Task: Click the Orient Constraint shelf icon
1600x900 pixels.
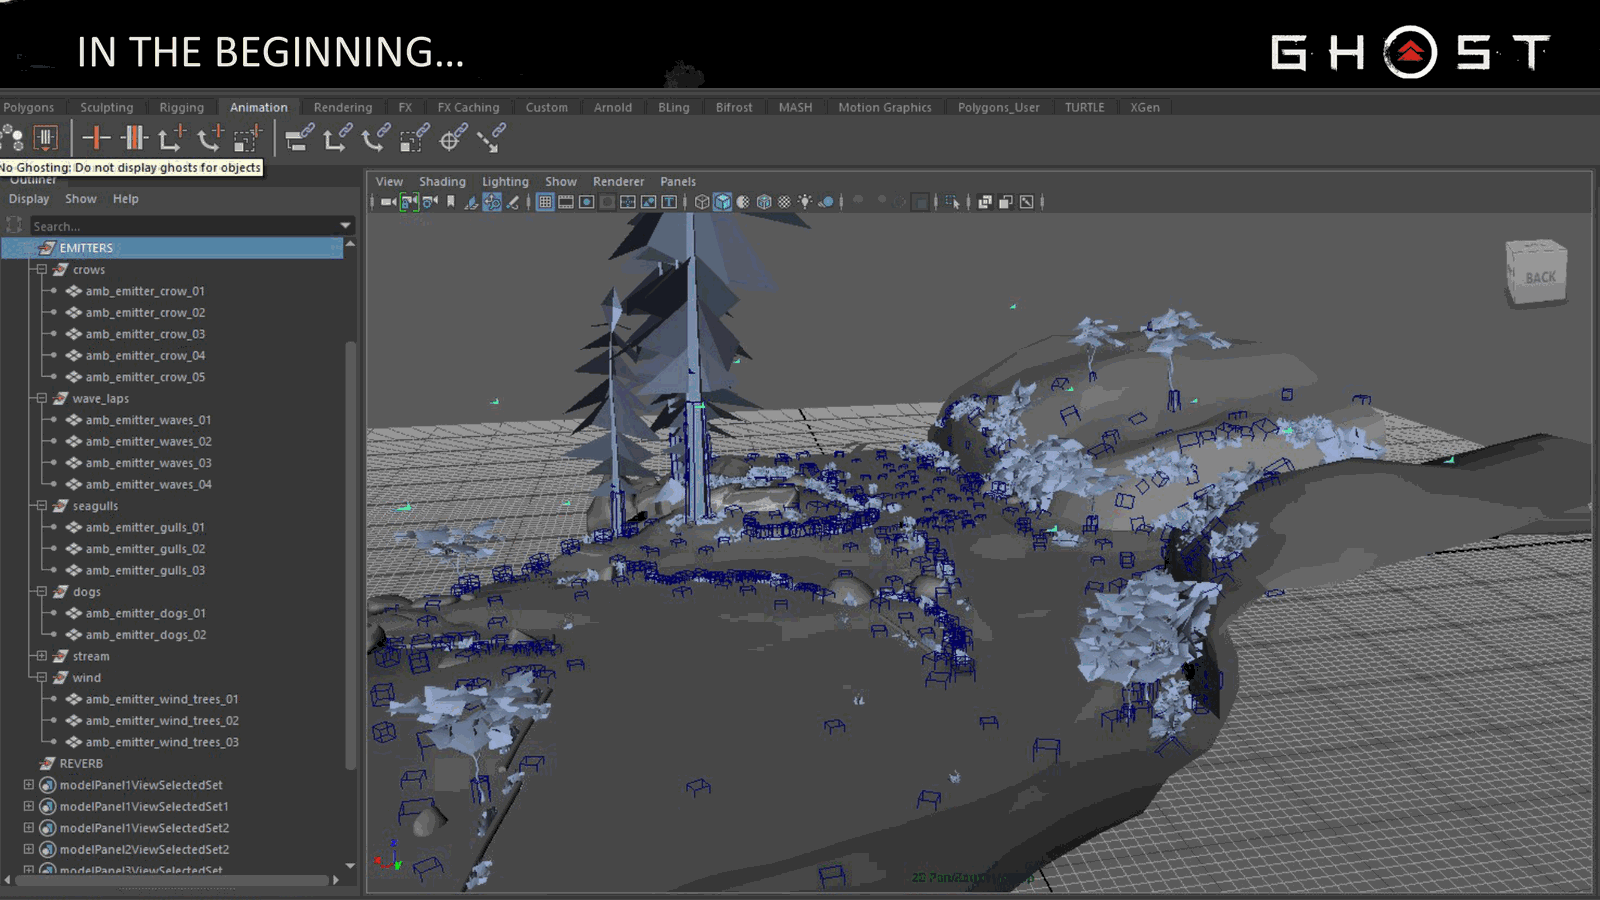Action: [x=376, y=137]
